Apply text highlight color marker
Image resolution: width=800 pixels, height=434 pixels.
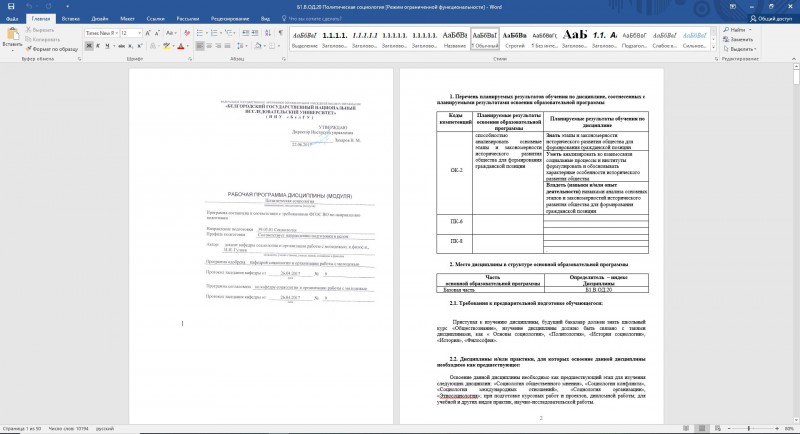[x=166, y=46]
